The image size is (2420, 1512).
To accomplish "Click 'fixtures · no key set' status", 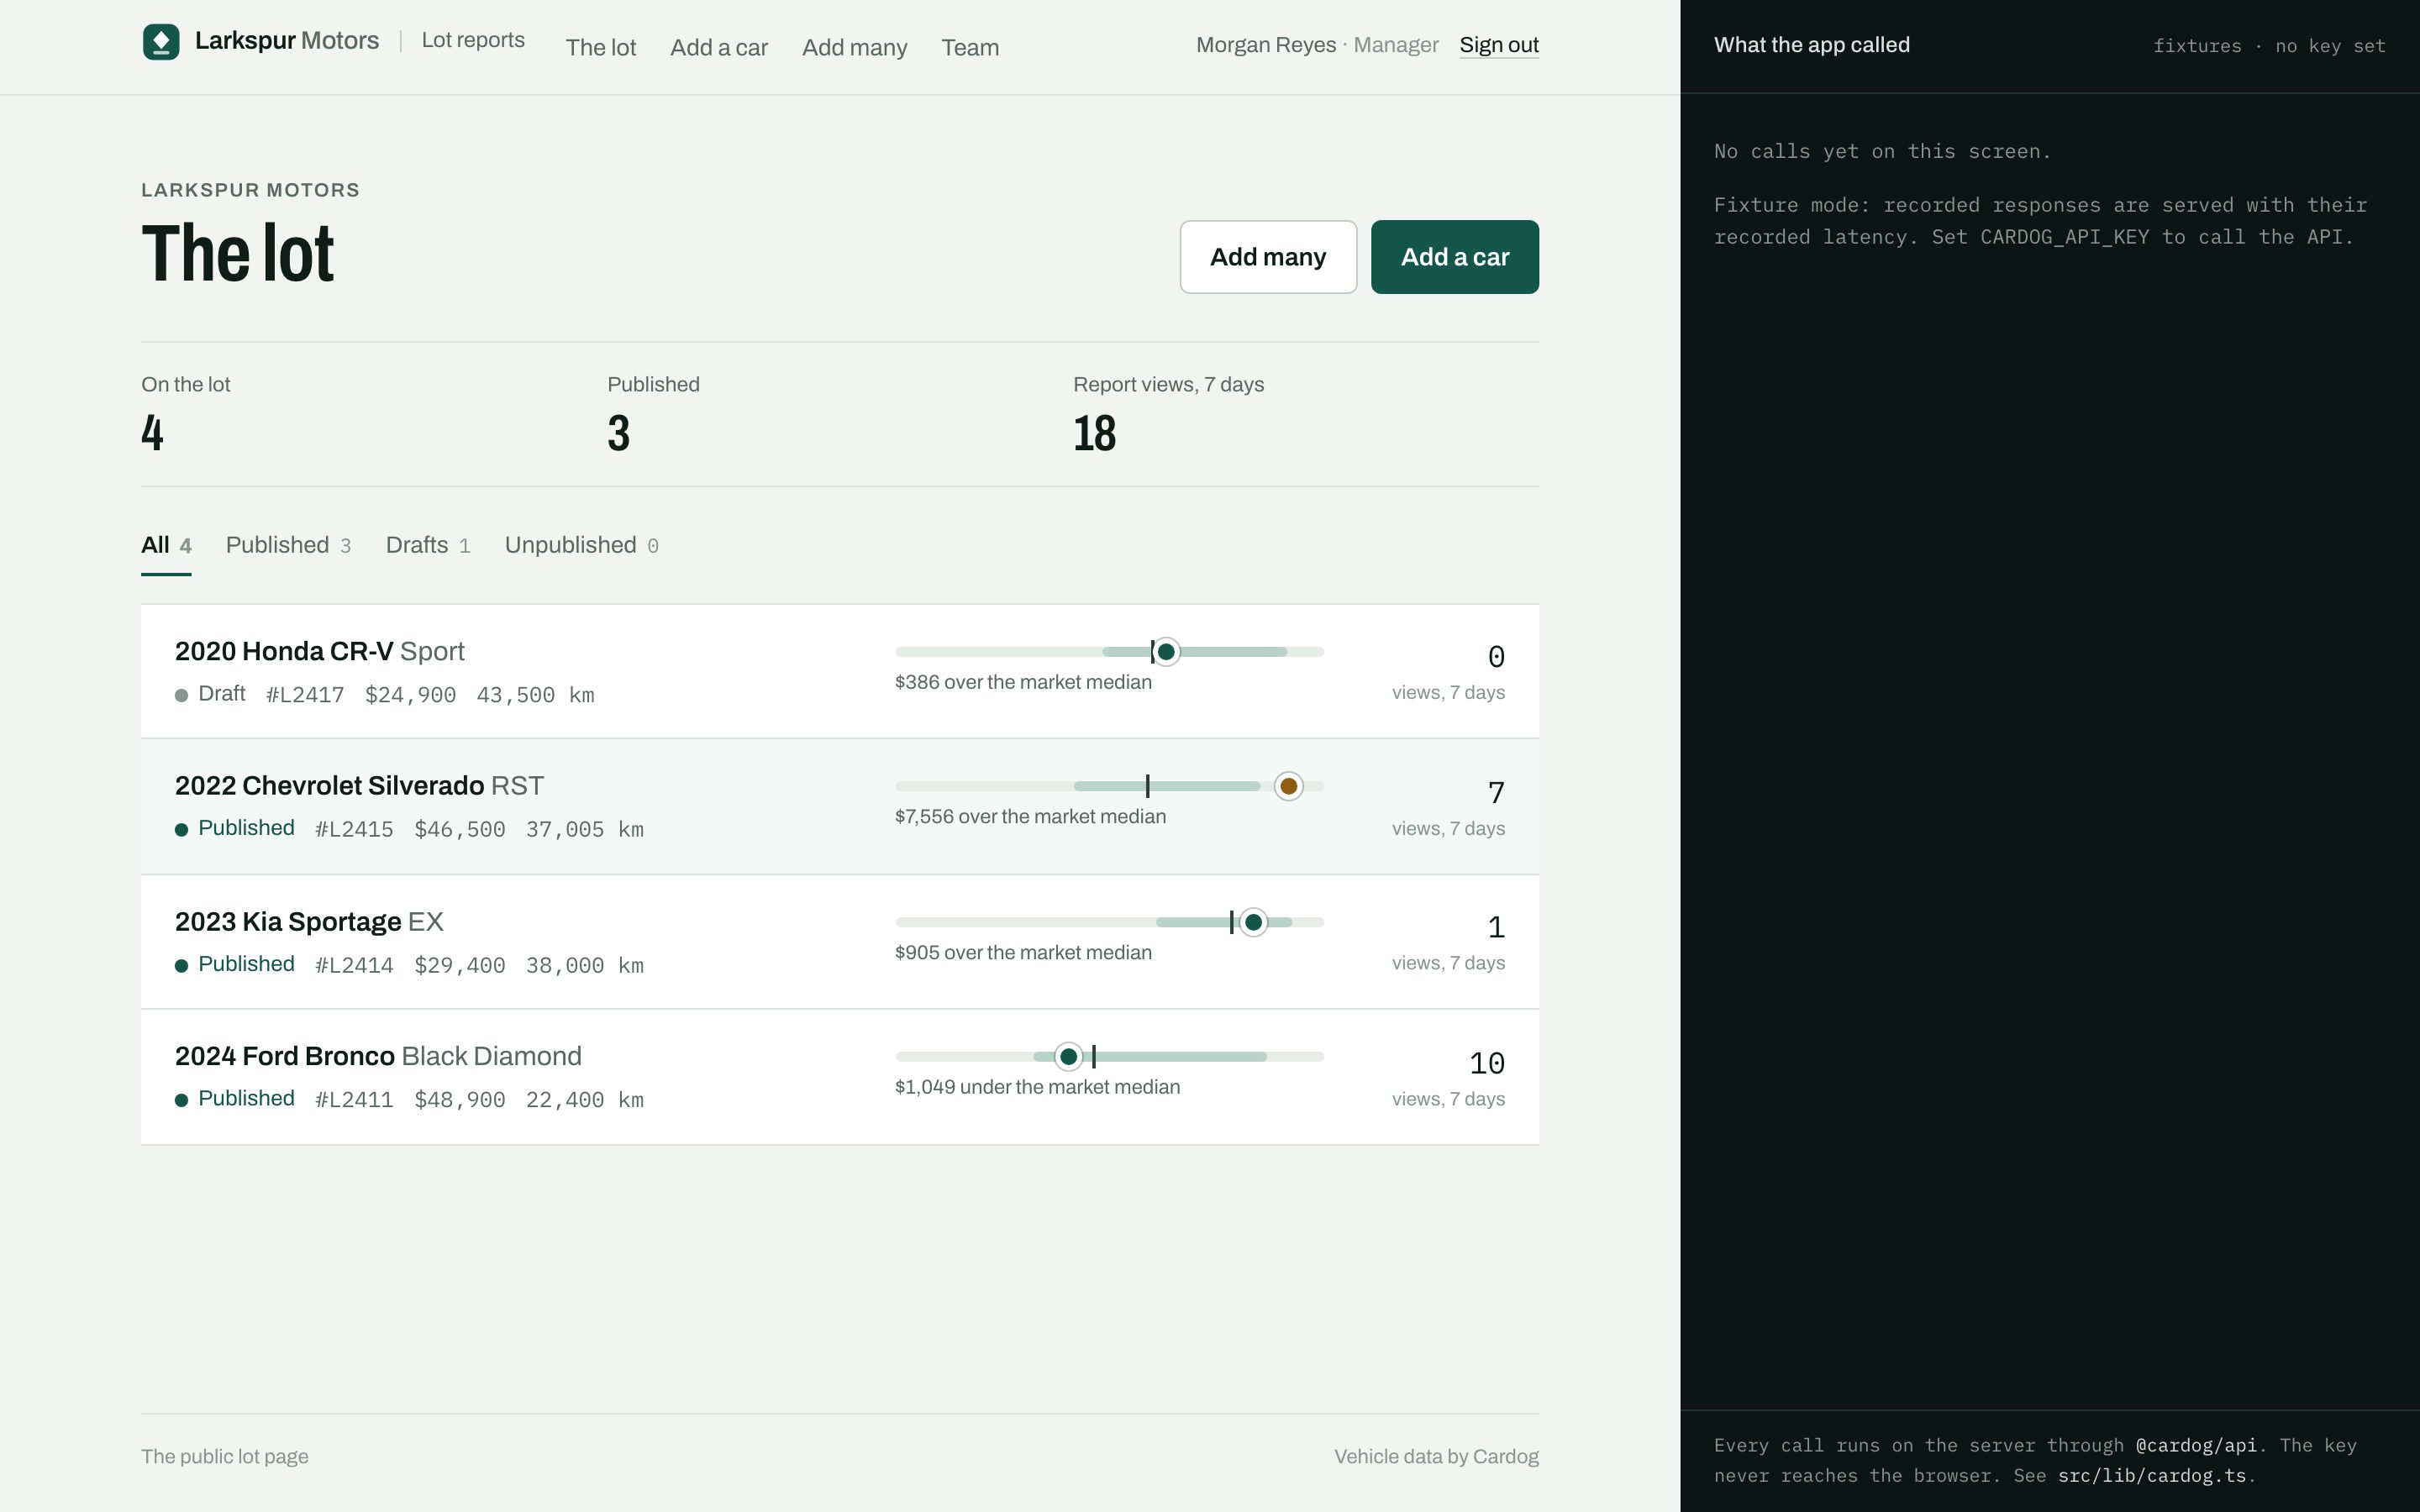I will (2269, 46).
